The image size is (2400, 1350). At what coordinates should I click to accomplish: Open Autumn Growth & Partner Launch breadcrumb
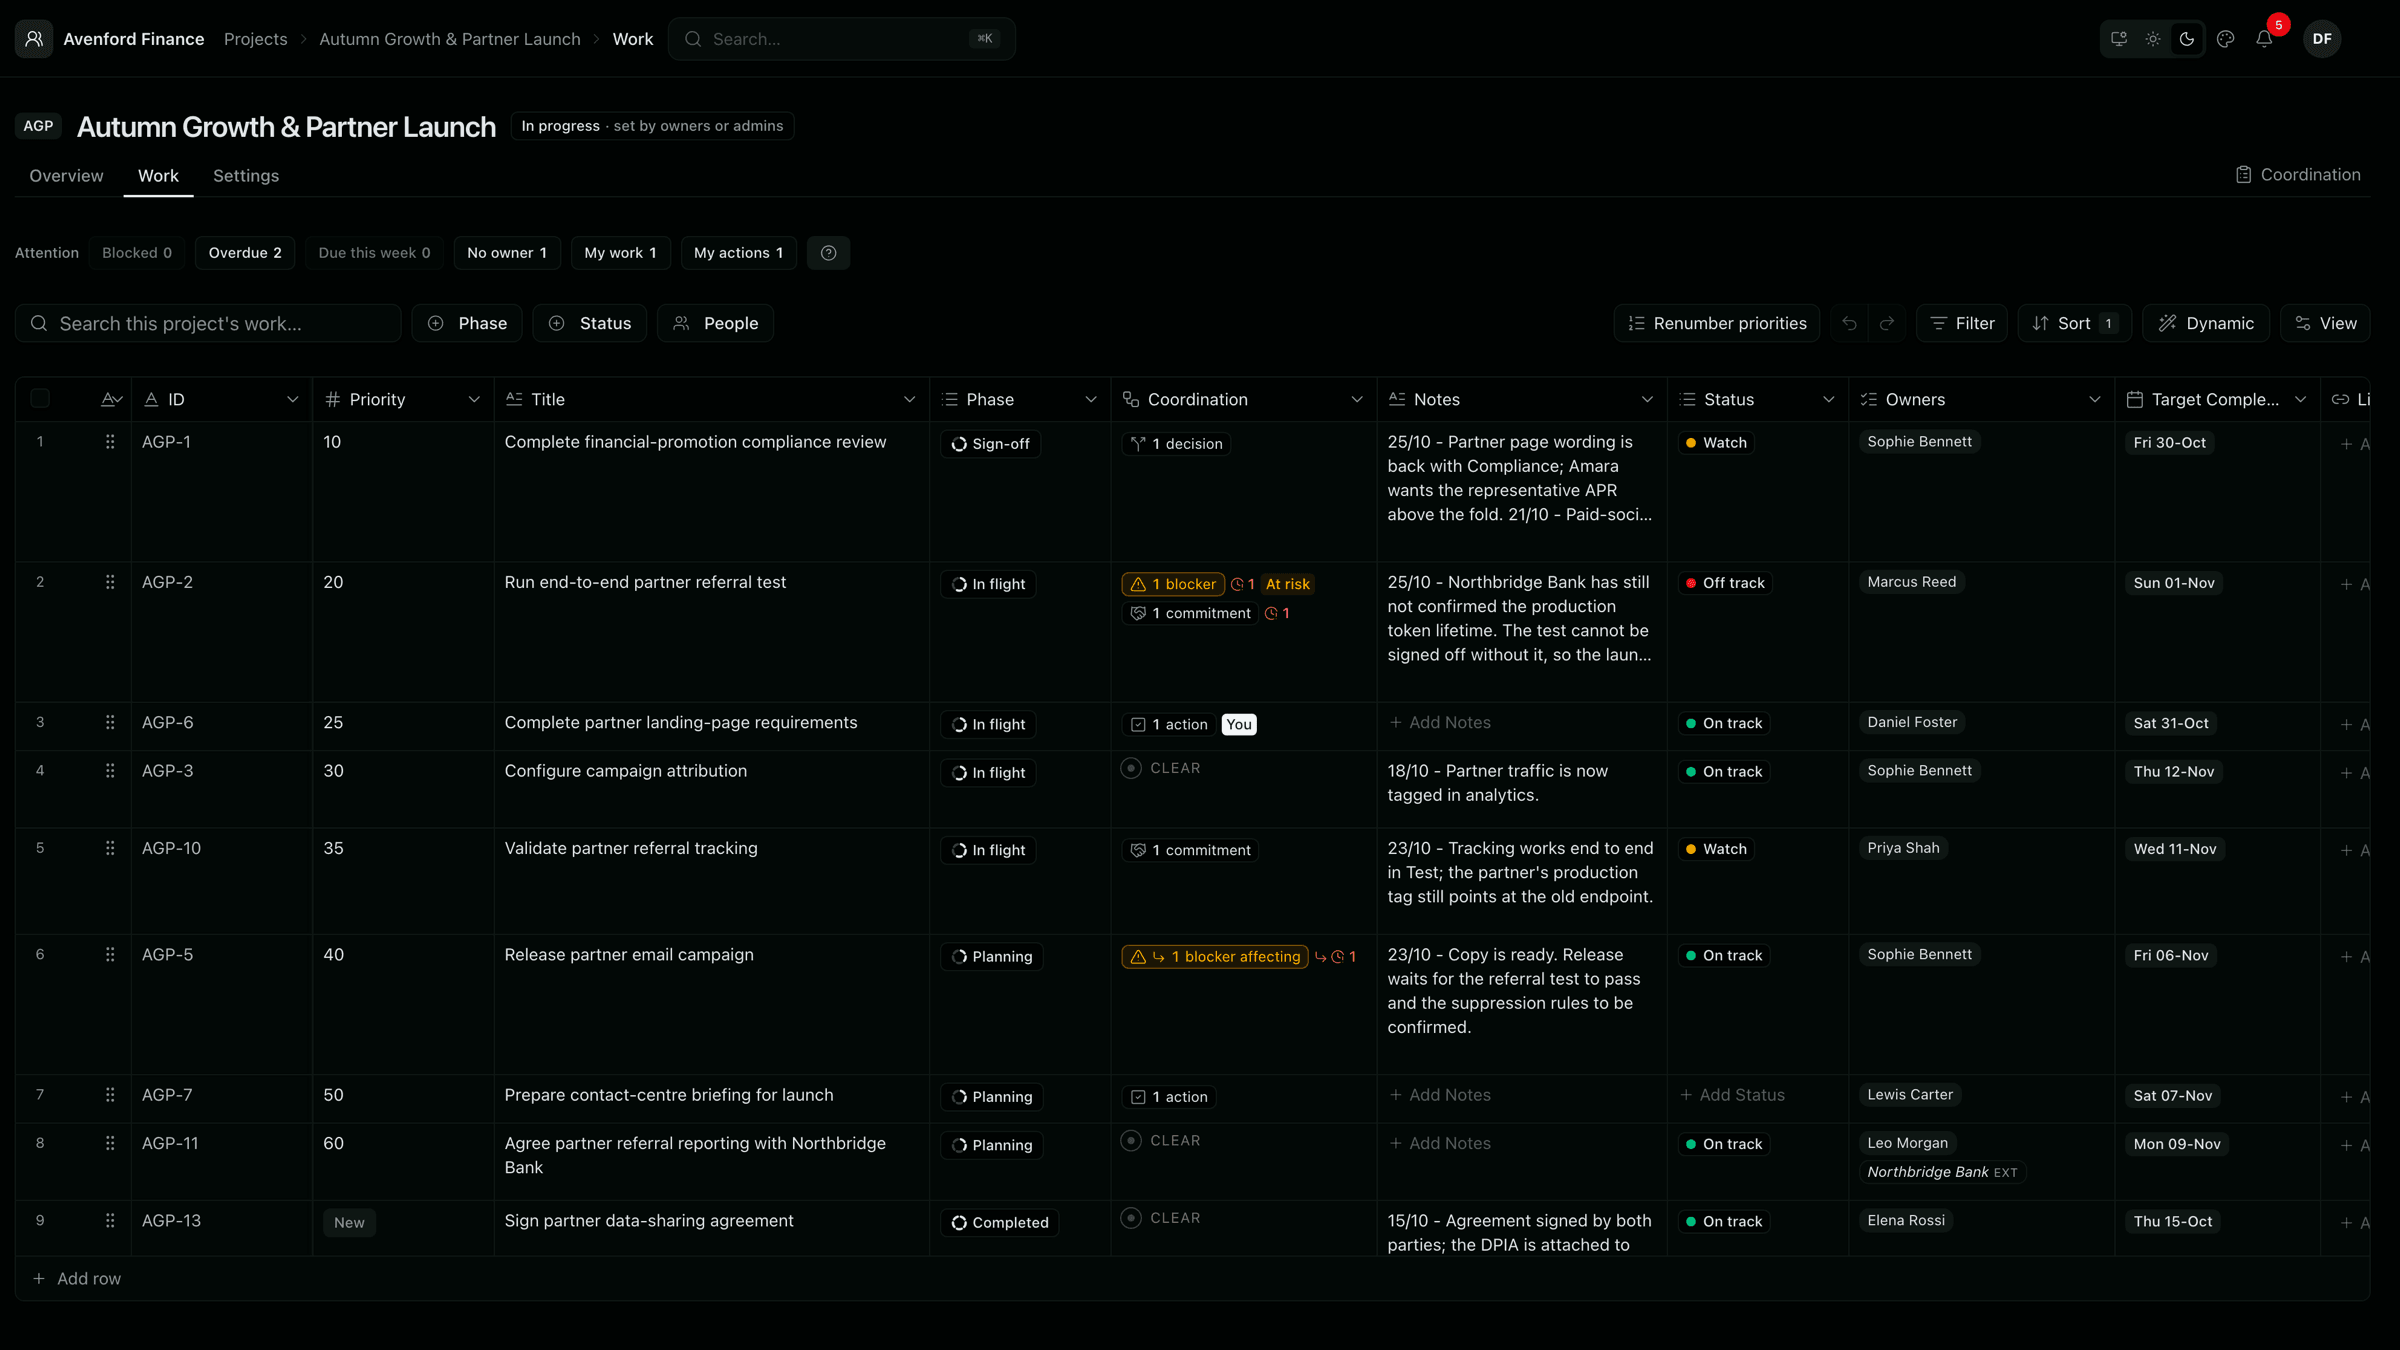[x=449, y=39]
